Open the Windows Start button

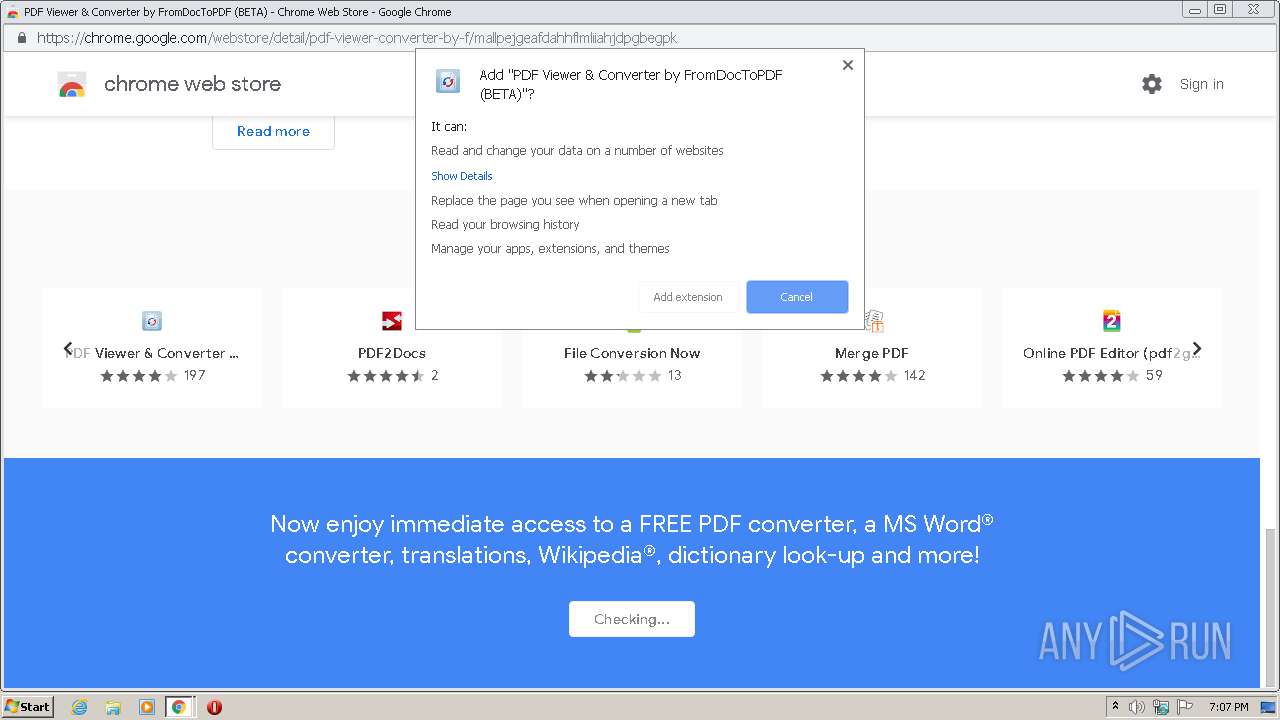tap(28, 707)
